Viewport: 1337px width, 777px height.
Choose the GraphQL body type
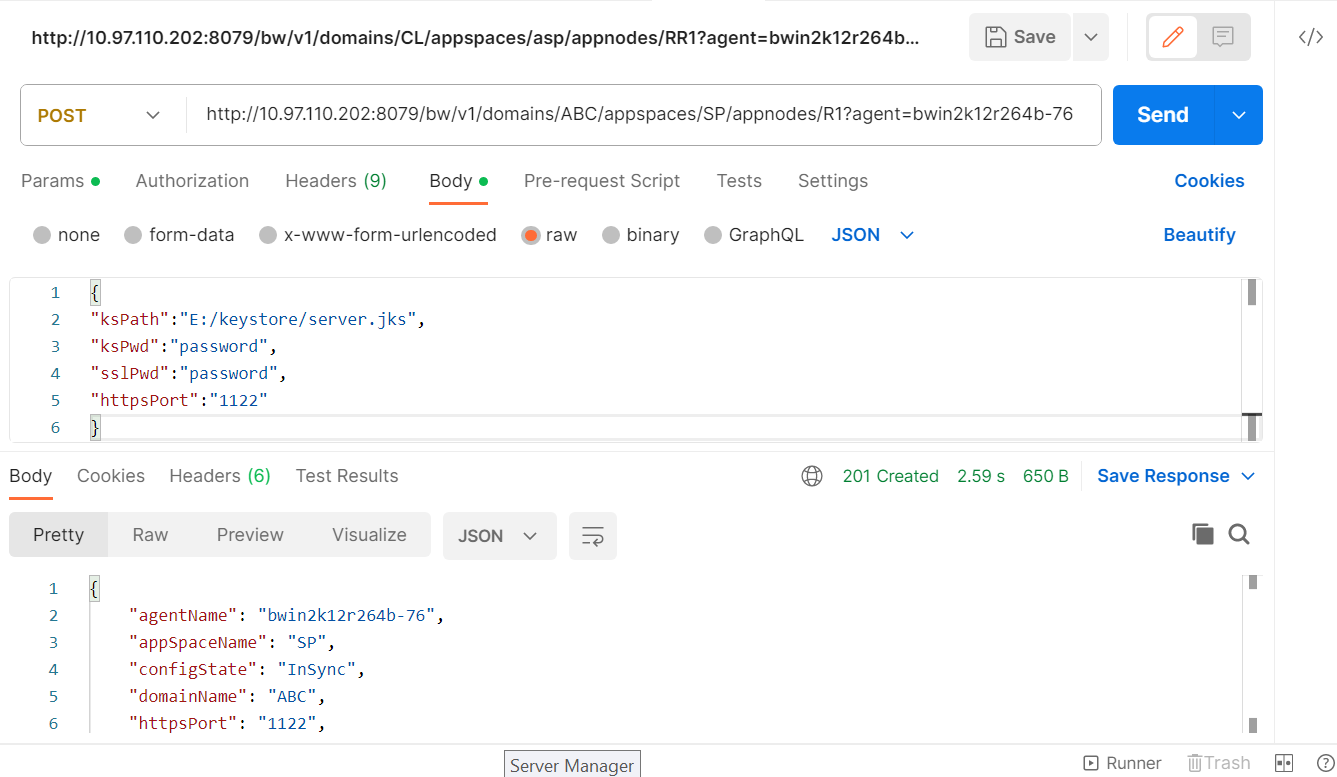(x=713, y=235)
